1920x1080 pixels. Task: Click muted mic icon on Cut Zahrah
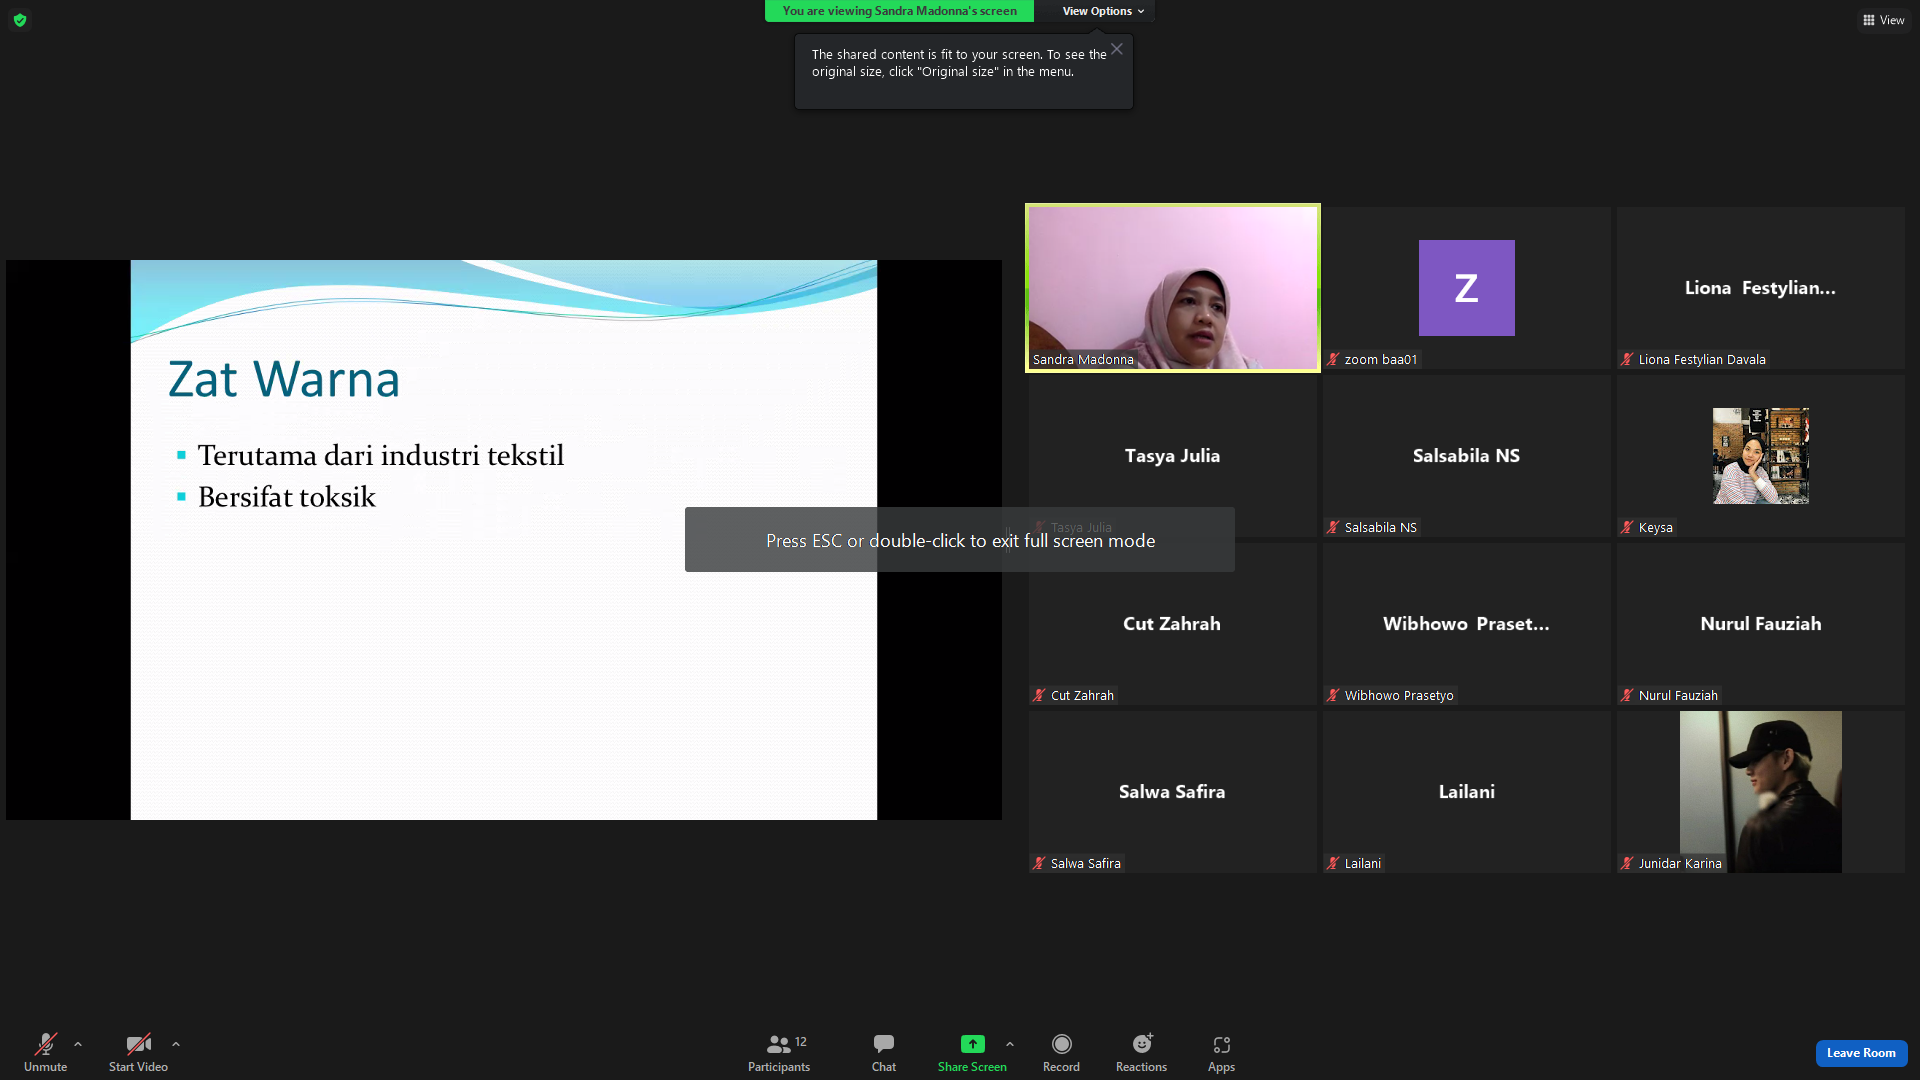coord(1039,696)
